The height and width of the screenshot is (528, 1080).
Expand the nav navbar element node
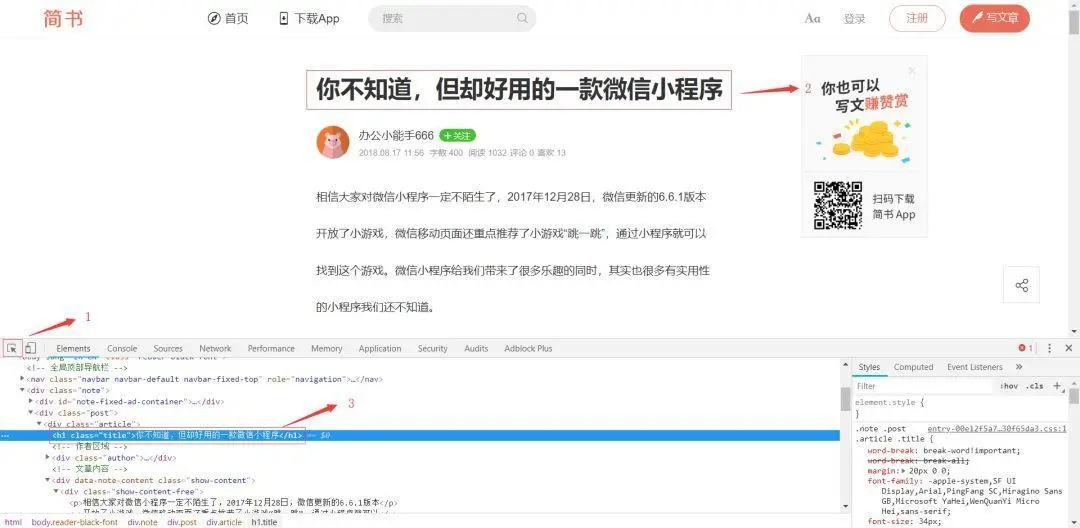pyautogui.click(x=23, y=379)
